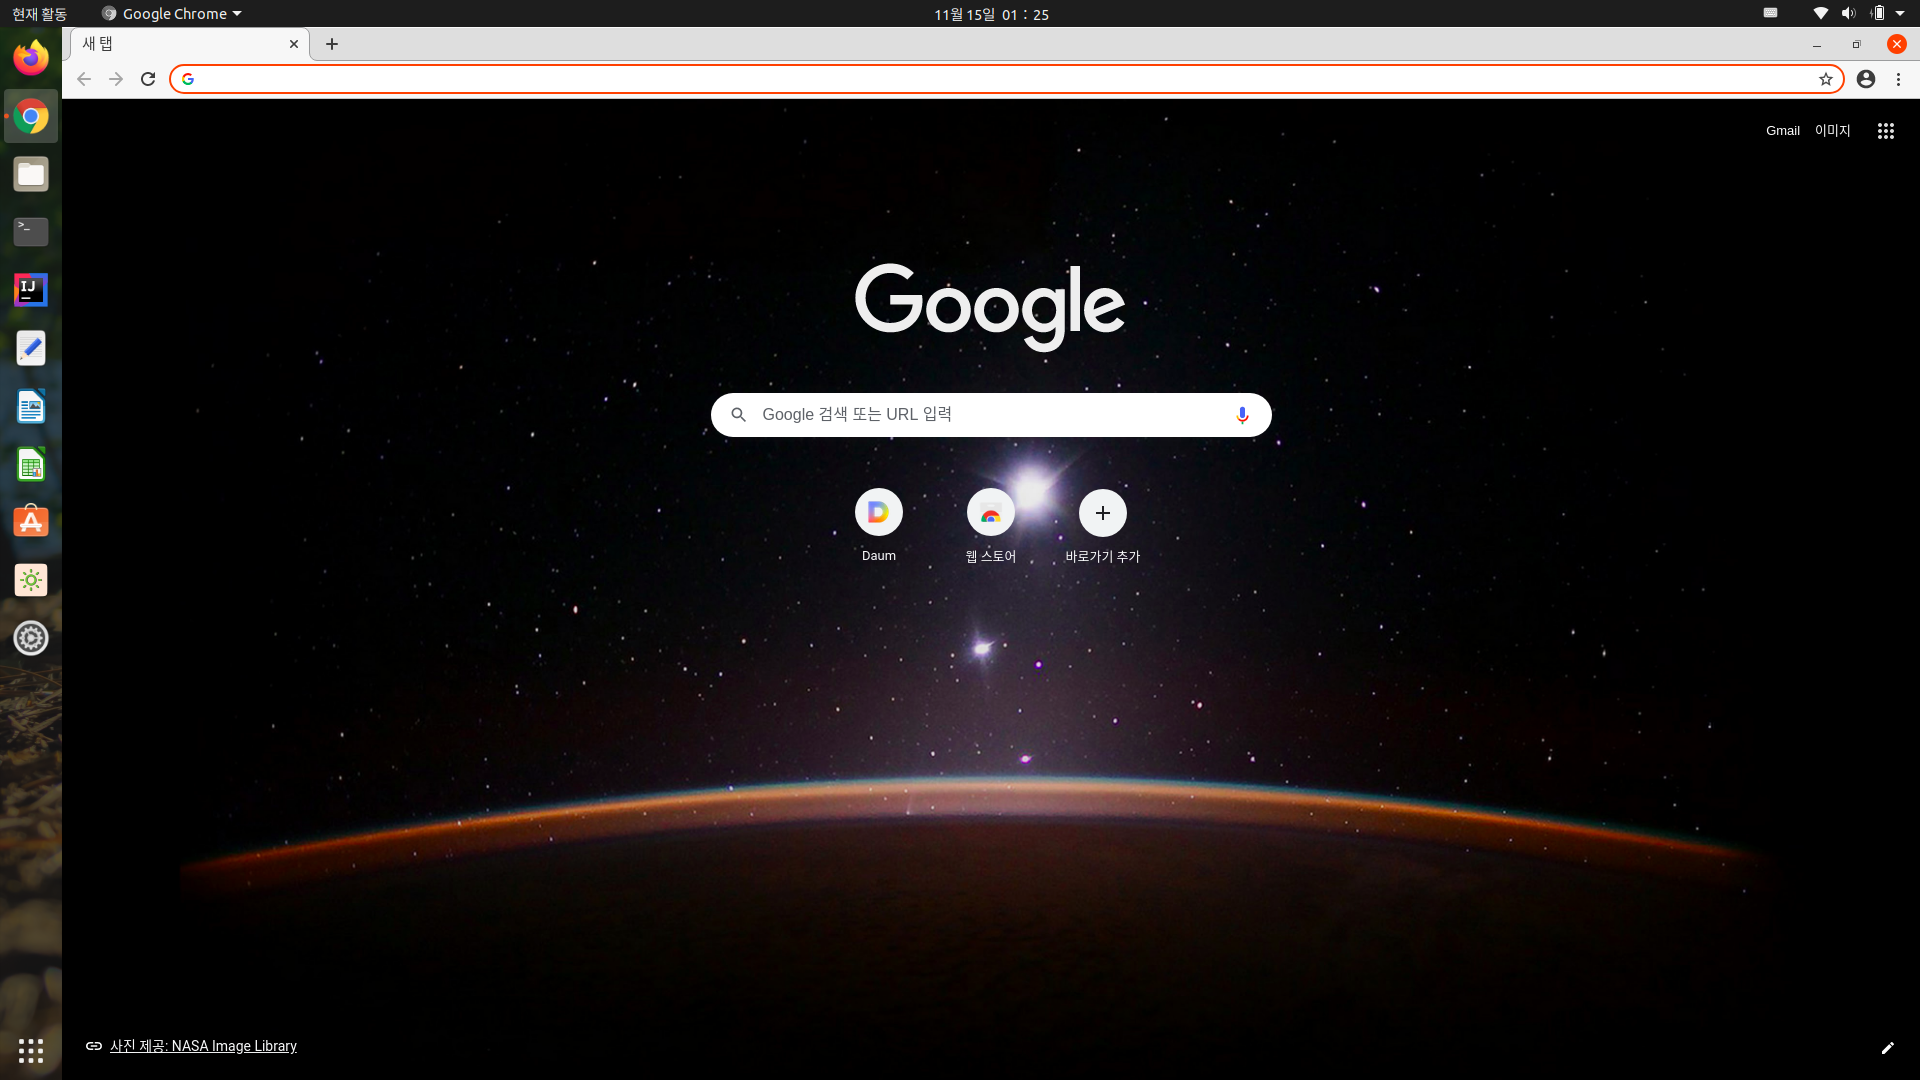This screenshot has height=1080, width=1920.
Task: Expand Google Chrome app menu in top bar
Action: (172, 14)
